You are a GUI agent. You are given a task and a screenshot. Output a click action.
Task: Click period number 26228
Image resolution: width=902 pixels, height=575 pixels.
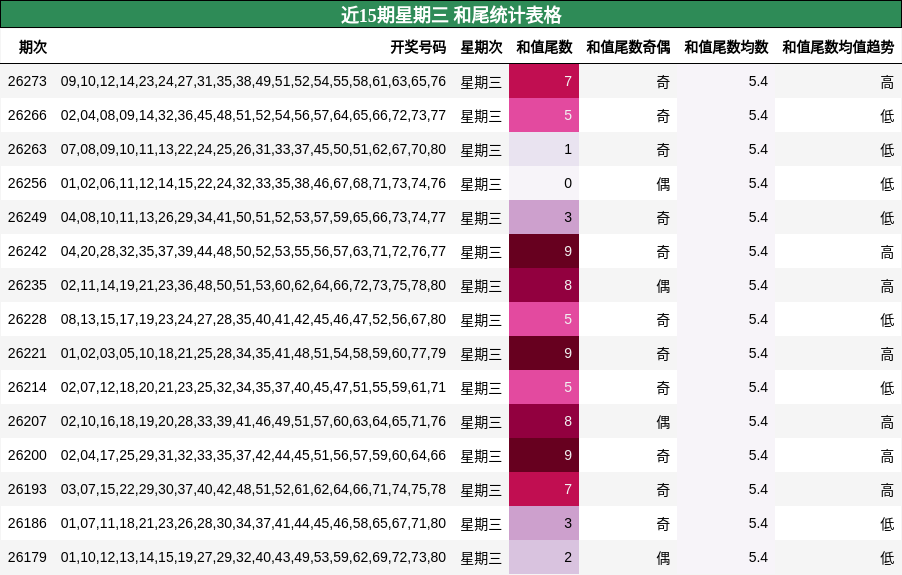point(27,319)
